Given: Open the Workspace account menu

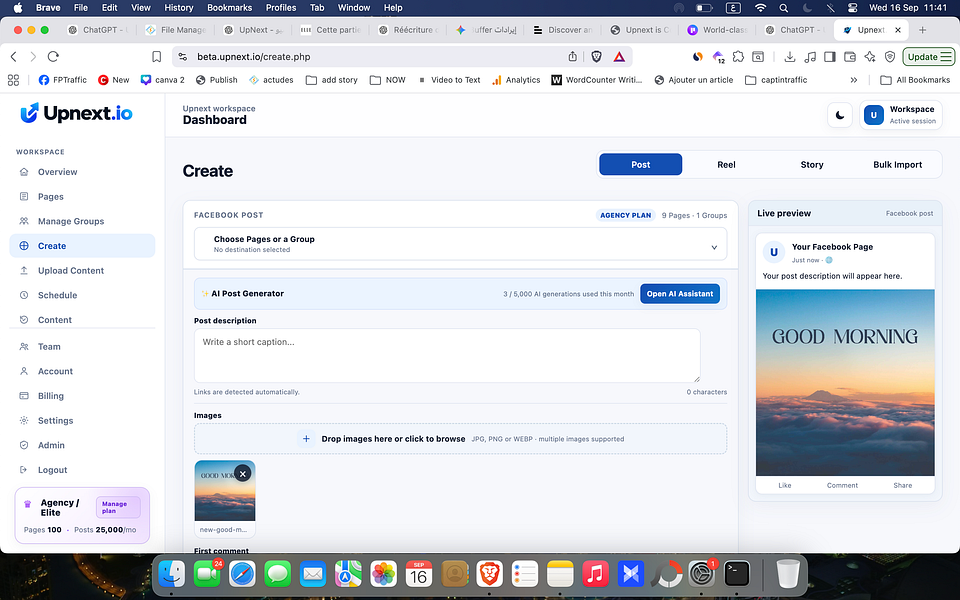Looking at the screenshot, I should (901, 115).
